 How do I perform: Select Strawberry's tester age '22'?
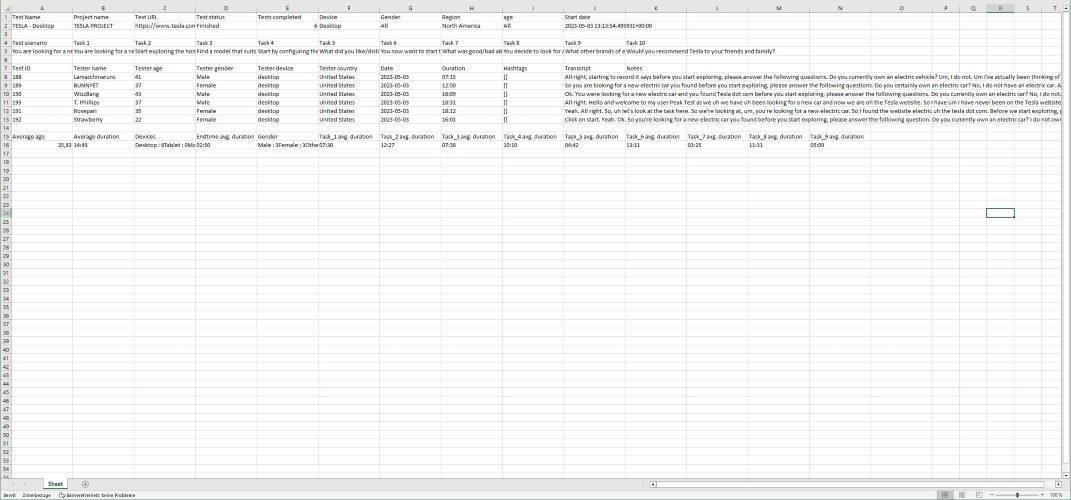165,120
